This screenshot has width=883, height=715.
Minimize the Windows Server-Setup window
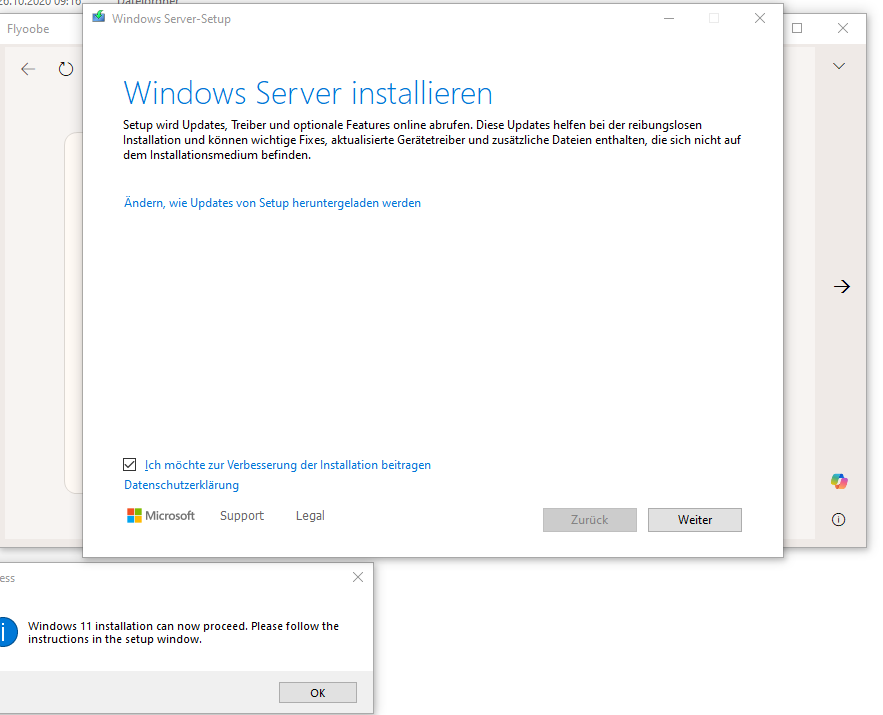click(x=667, y=18)
